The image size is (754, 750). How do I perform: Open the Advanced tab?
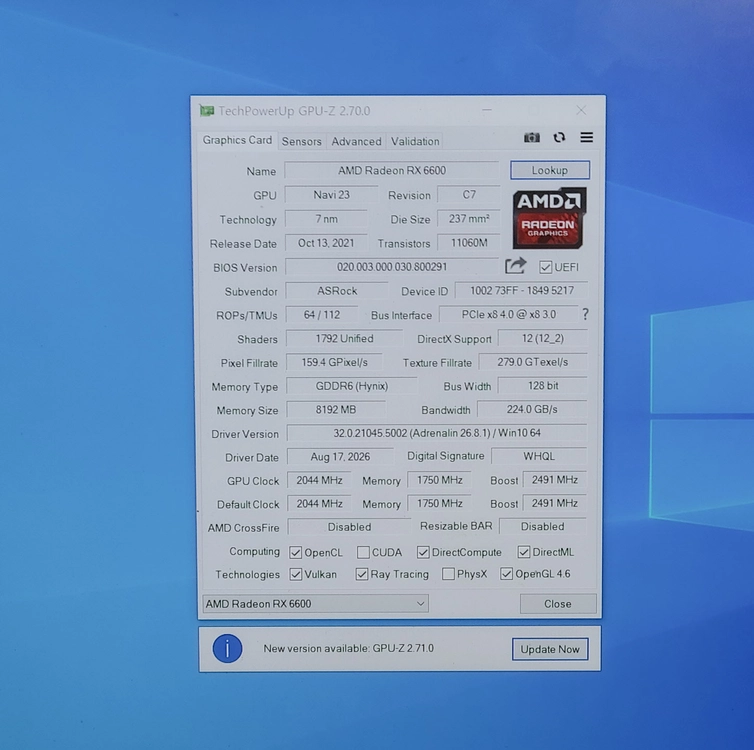356,141
